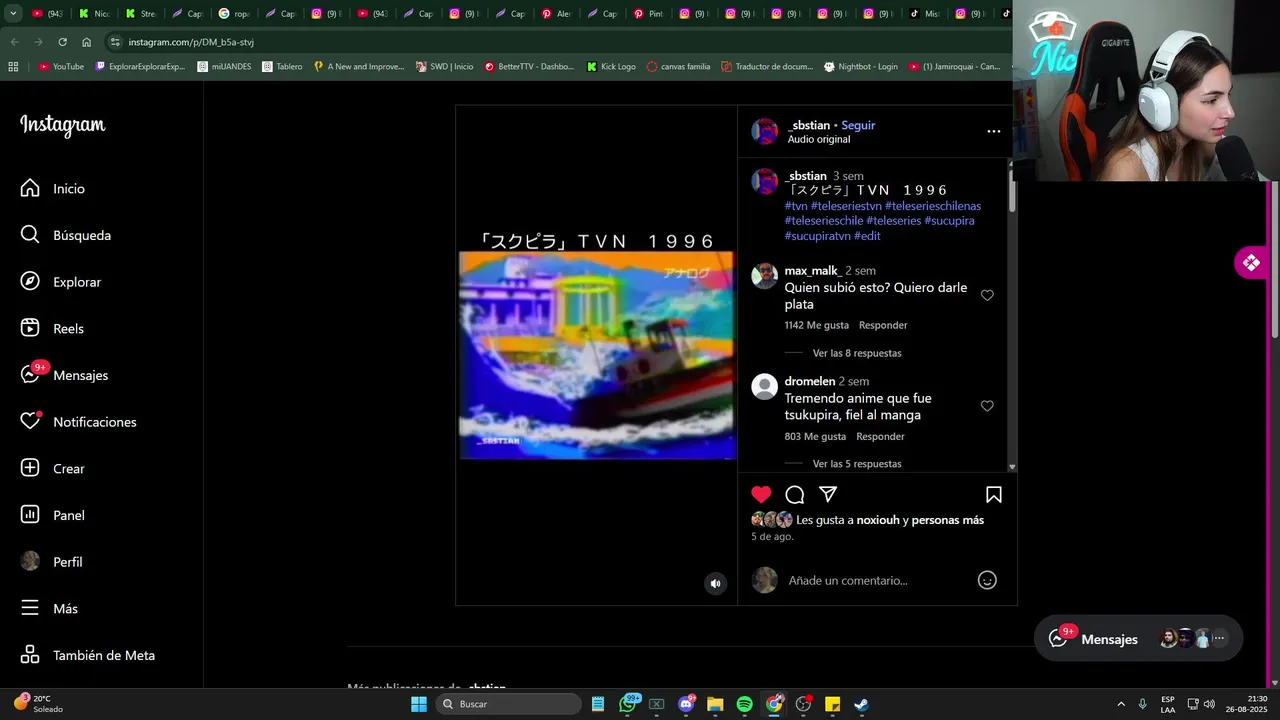
Task: Follow _sbstian with Seguir
Action: 858,125
